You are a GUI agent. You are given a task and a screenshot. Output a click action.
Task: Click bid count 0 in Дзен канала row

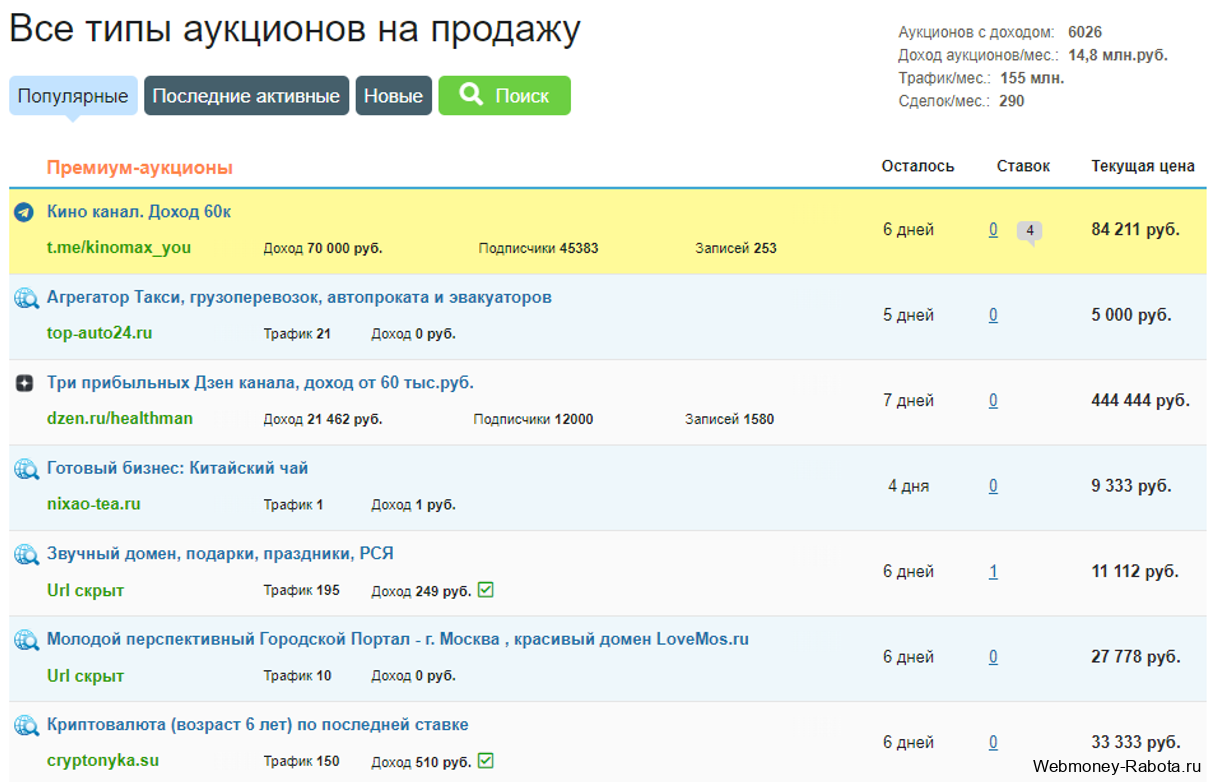(x=993, y=401)
